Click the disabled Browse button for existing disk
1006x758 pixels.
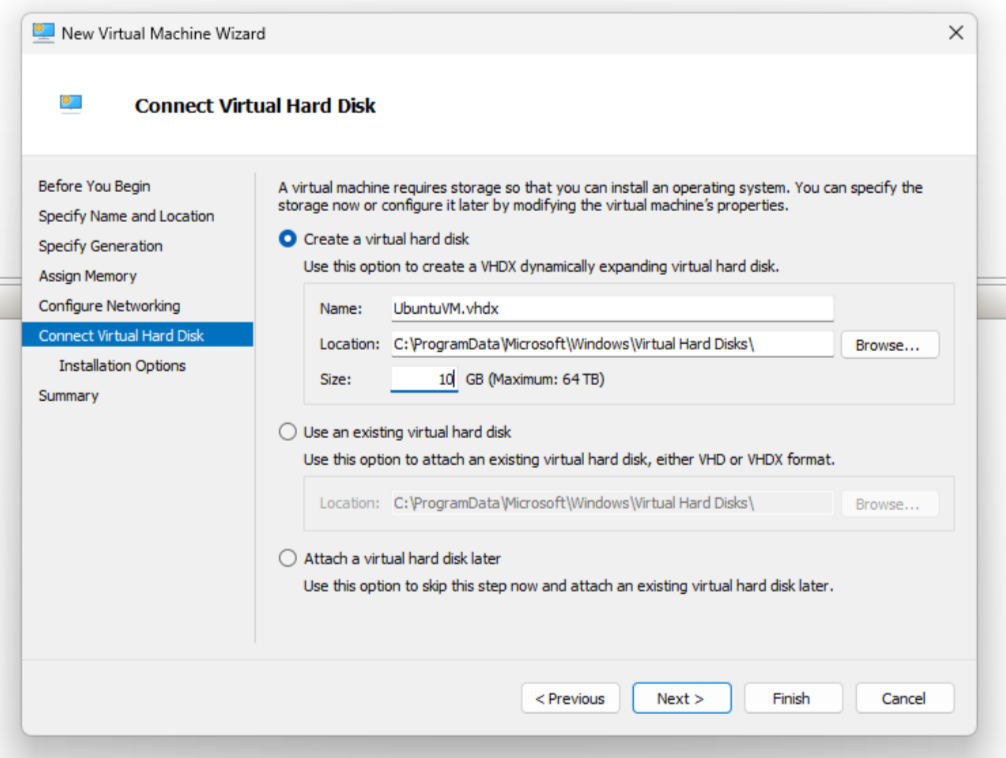tap(889, 503)
